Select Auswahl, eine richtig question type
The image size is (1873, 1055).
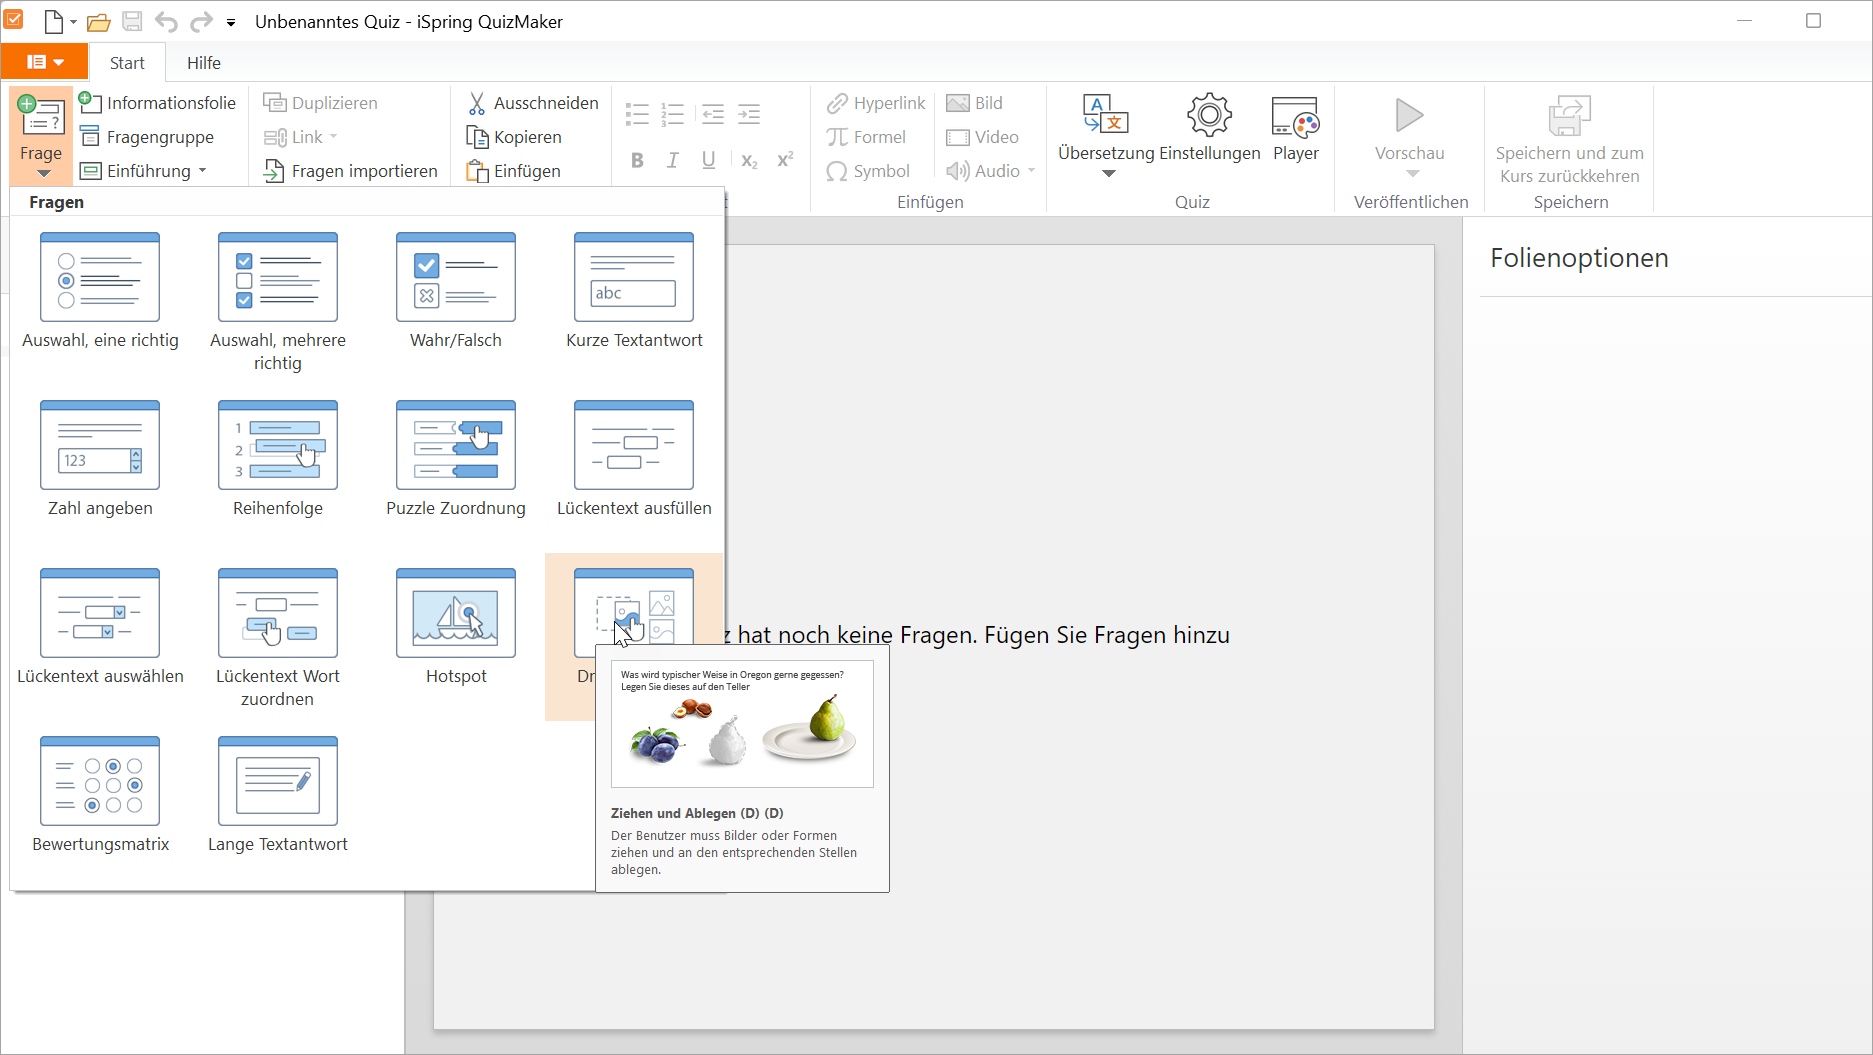click(100, 278)
